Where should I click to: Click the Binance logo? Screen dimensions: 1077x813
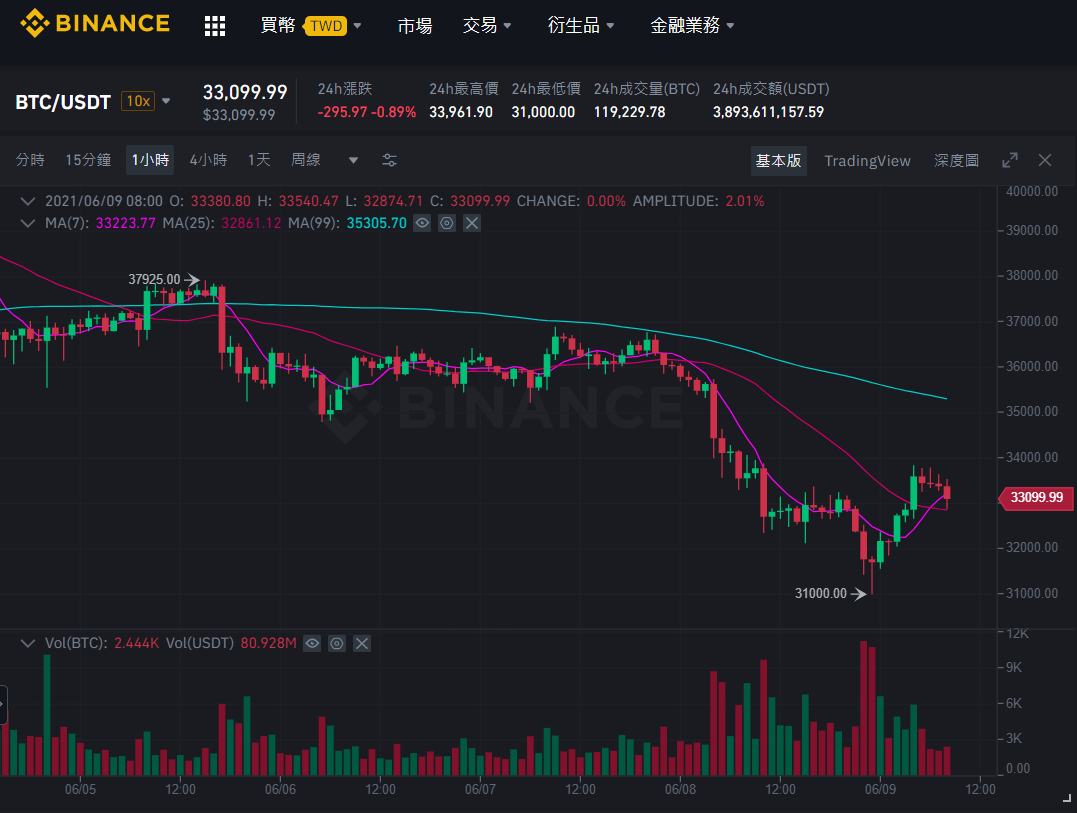95,24
